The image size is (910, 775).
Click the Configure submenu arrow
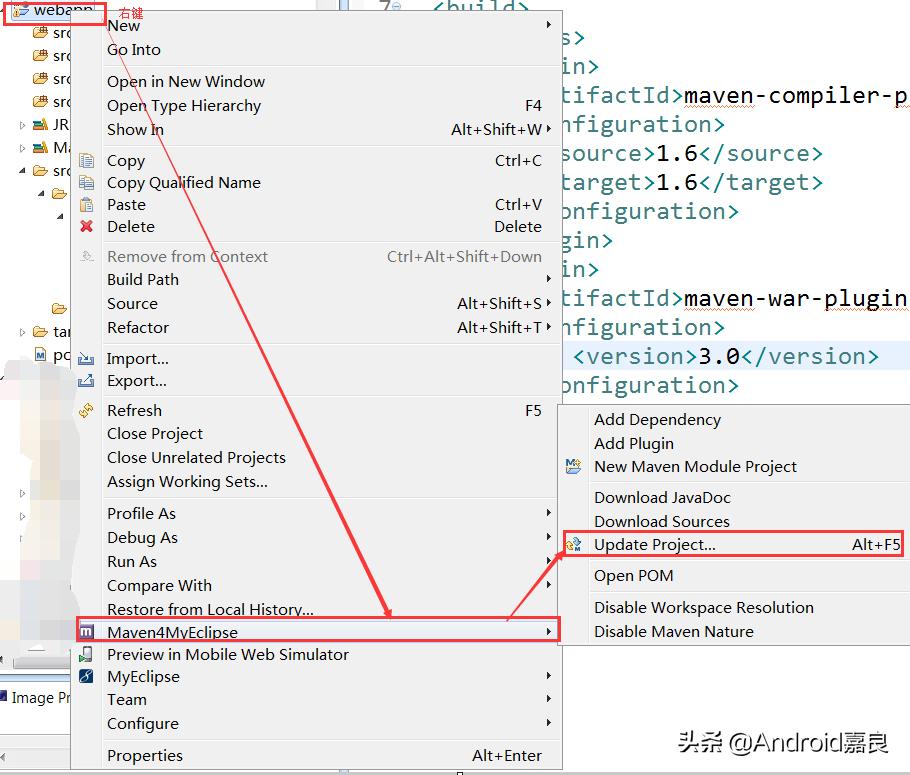coord(548,723)
